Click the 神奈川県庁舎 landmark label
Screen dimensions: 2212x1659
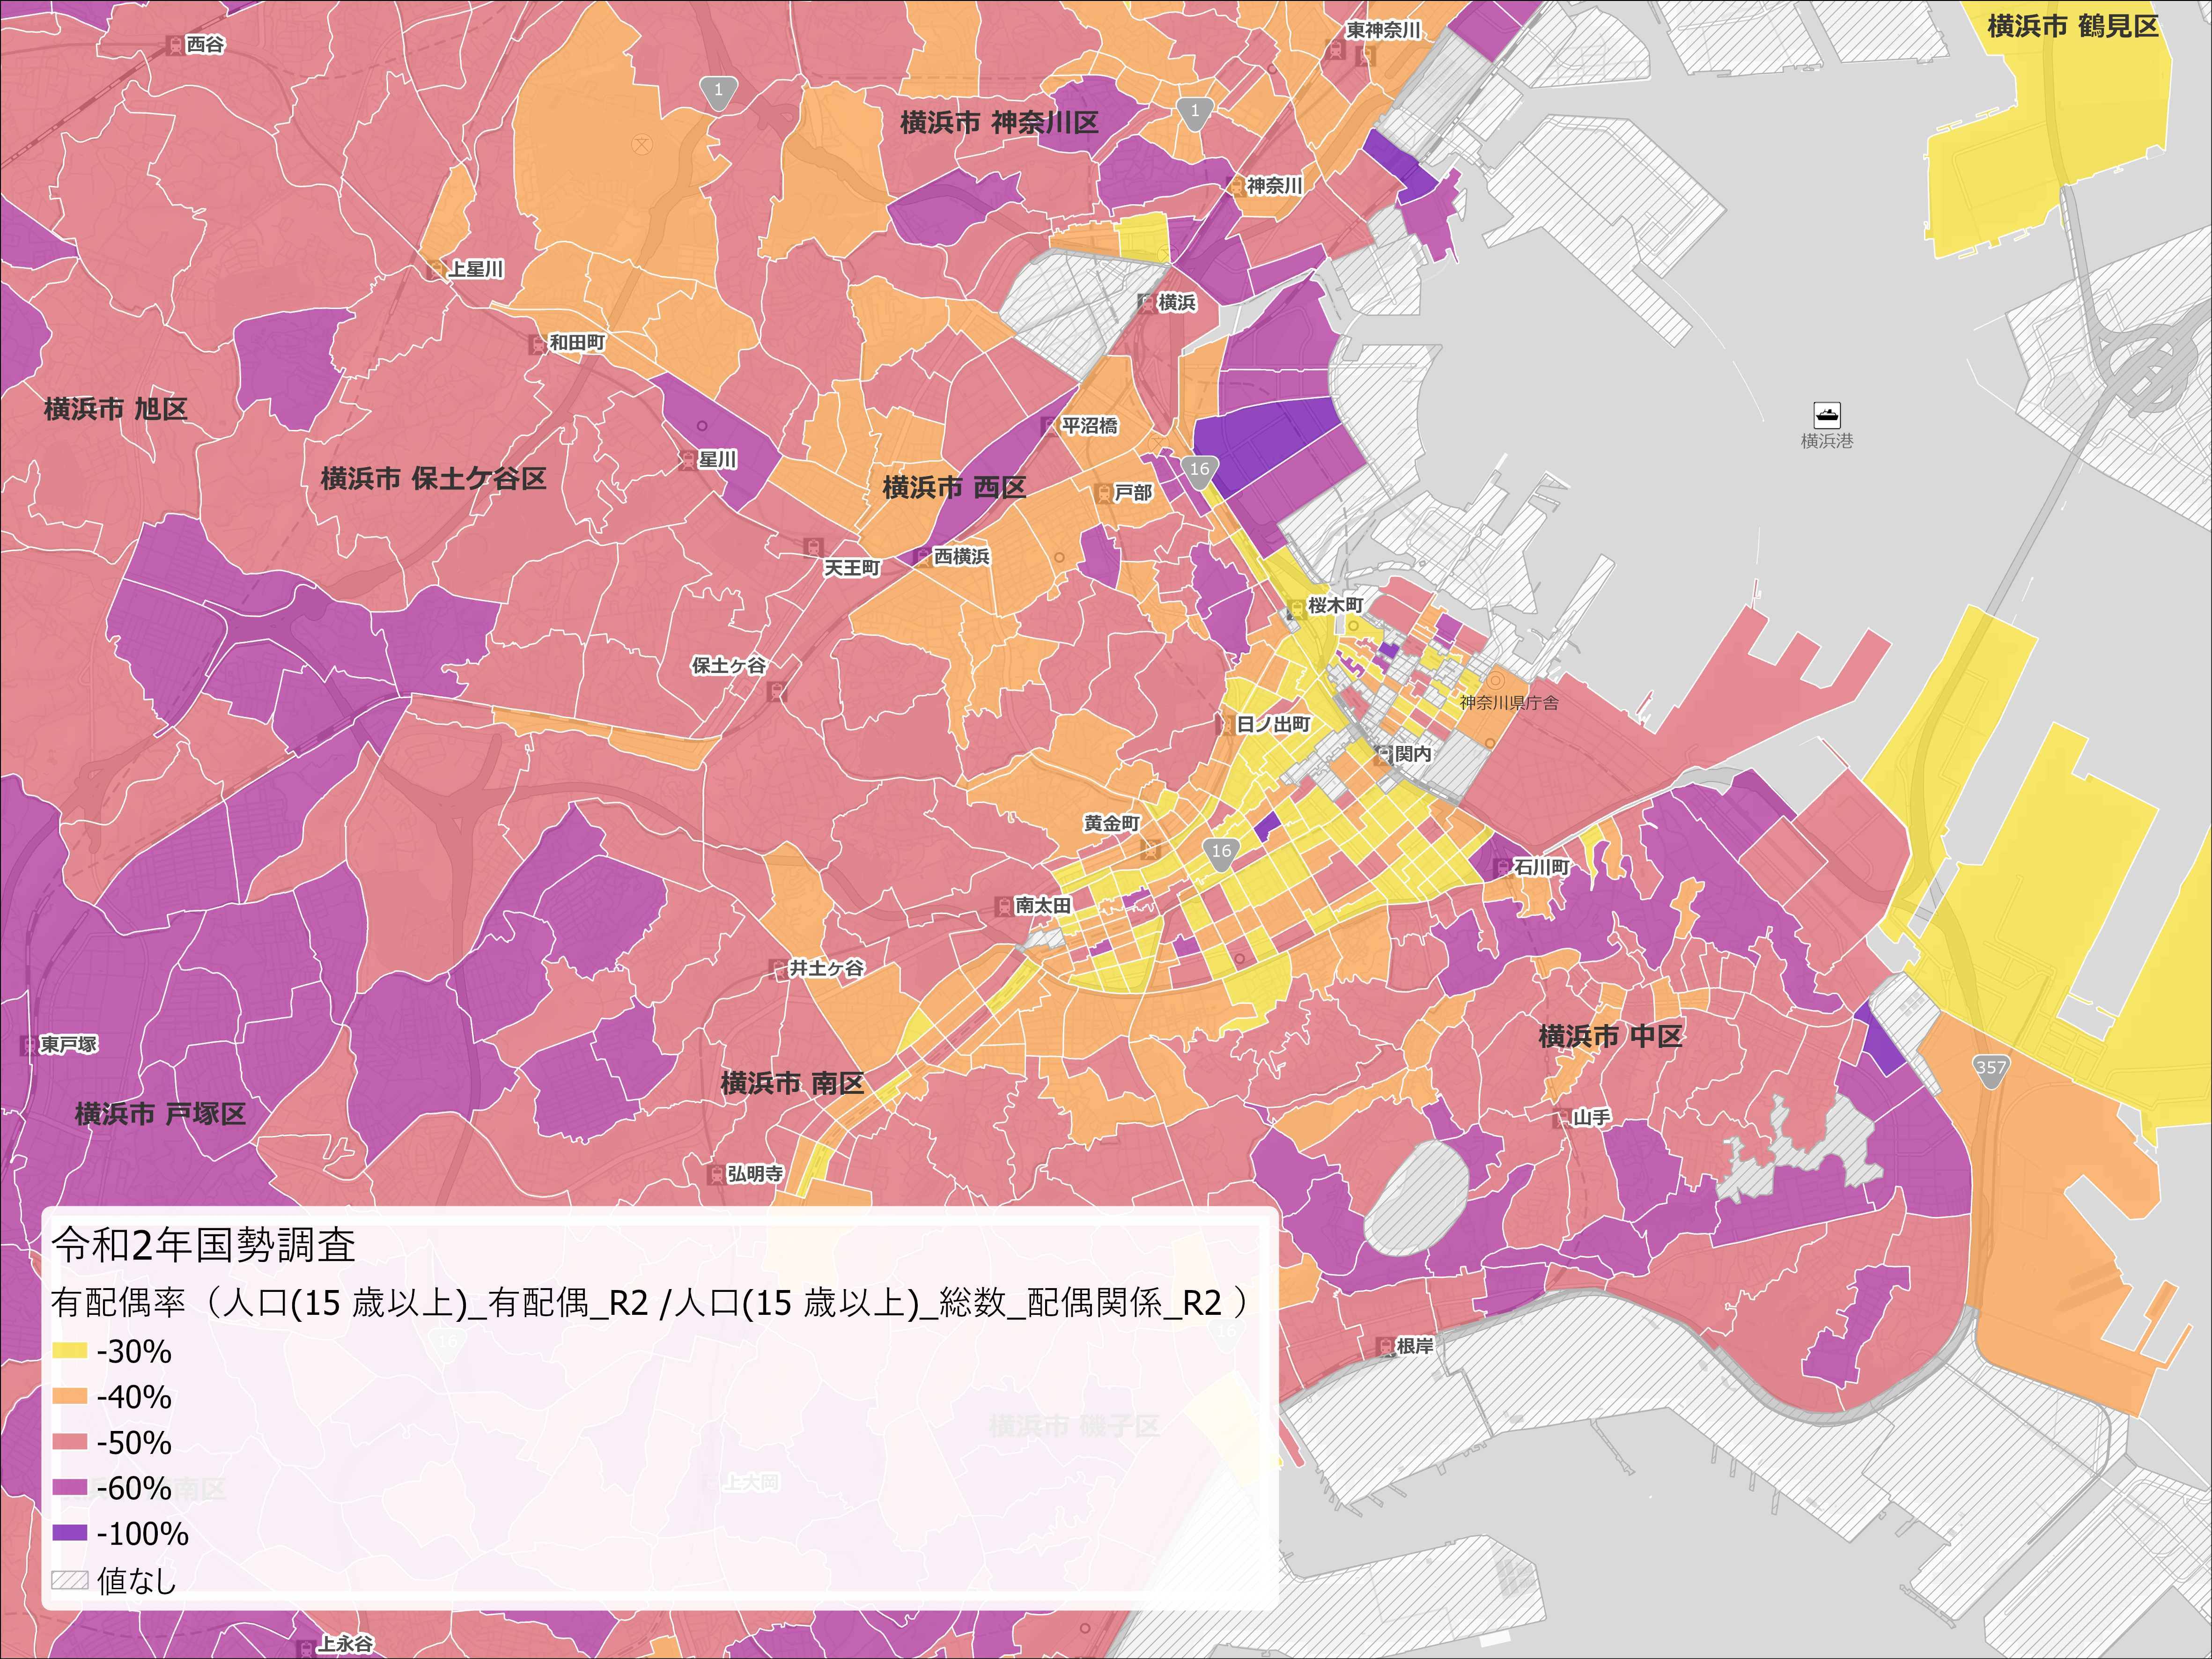tap(1508, 703)
